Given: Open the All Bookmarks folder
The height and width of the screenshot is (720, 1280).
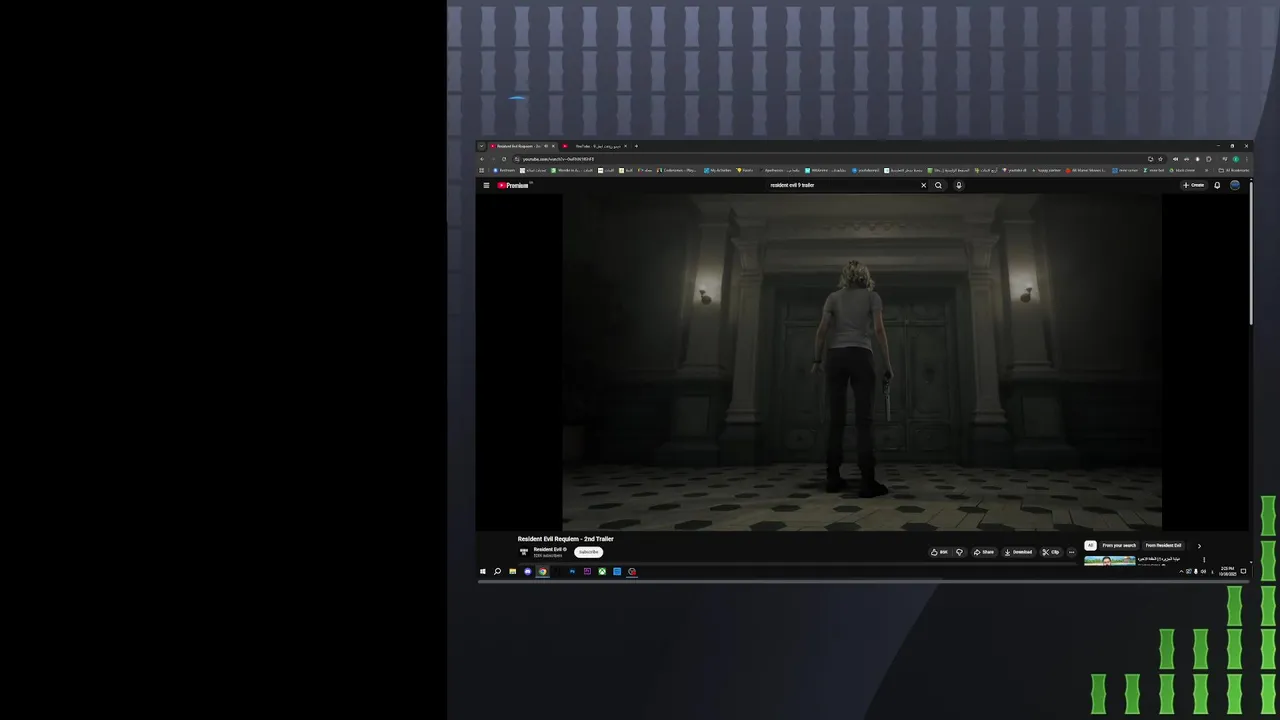Looking at the screenshot, I should (1234, 170).
